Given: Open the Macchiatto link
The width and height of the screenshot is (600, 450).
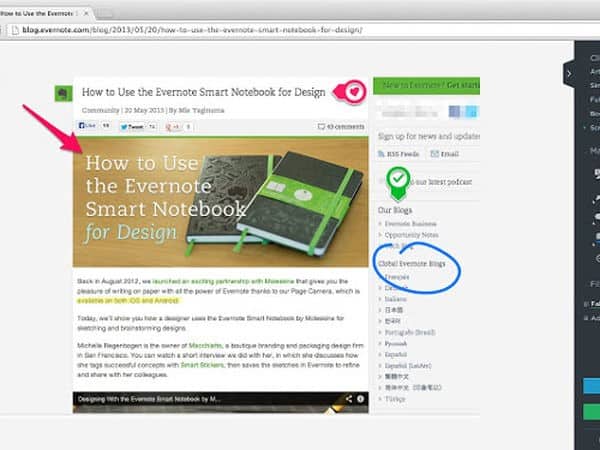Looking at the screenshot, I should pos(205,346).
